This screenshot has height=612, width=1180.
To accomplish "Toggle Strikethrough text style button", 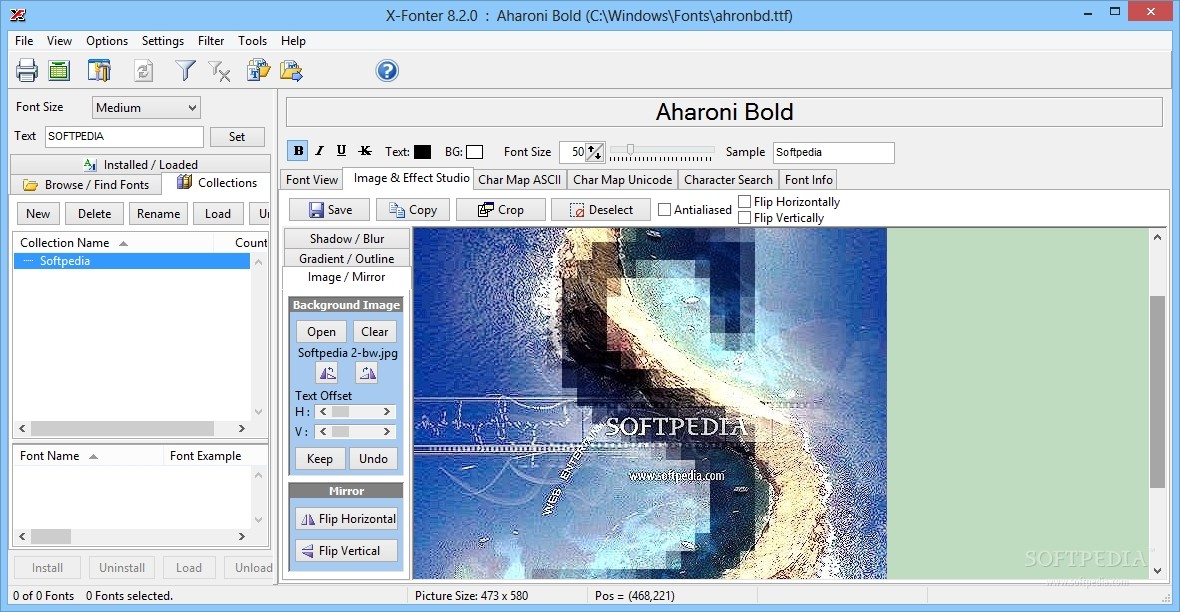I will [365, 151].
